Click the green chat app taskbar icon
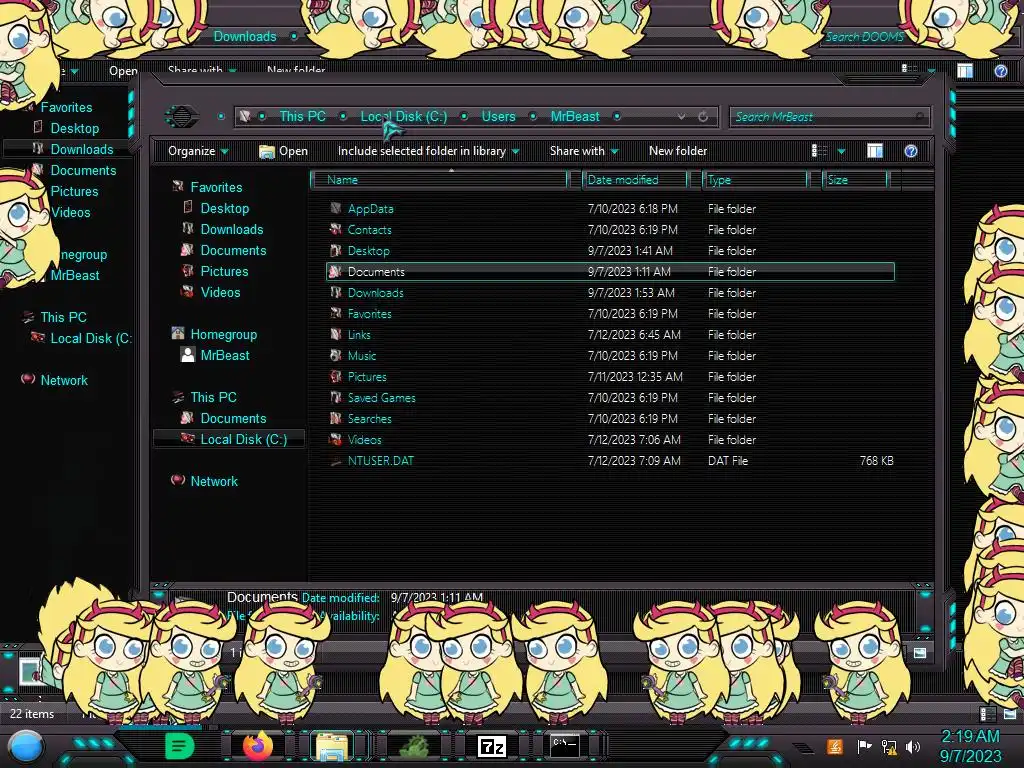Image resolution: width=1024 pixels, height=768 pixels. tap(180, 746)
